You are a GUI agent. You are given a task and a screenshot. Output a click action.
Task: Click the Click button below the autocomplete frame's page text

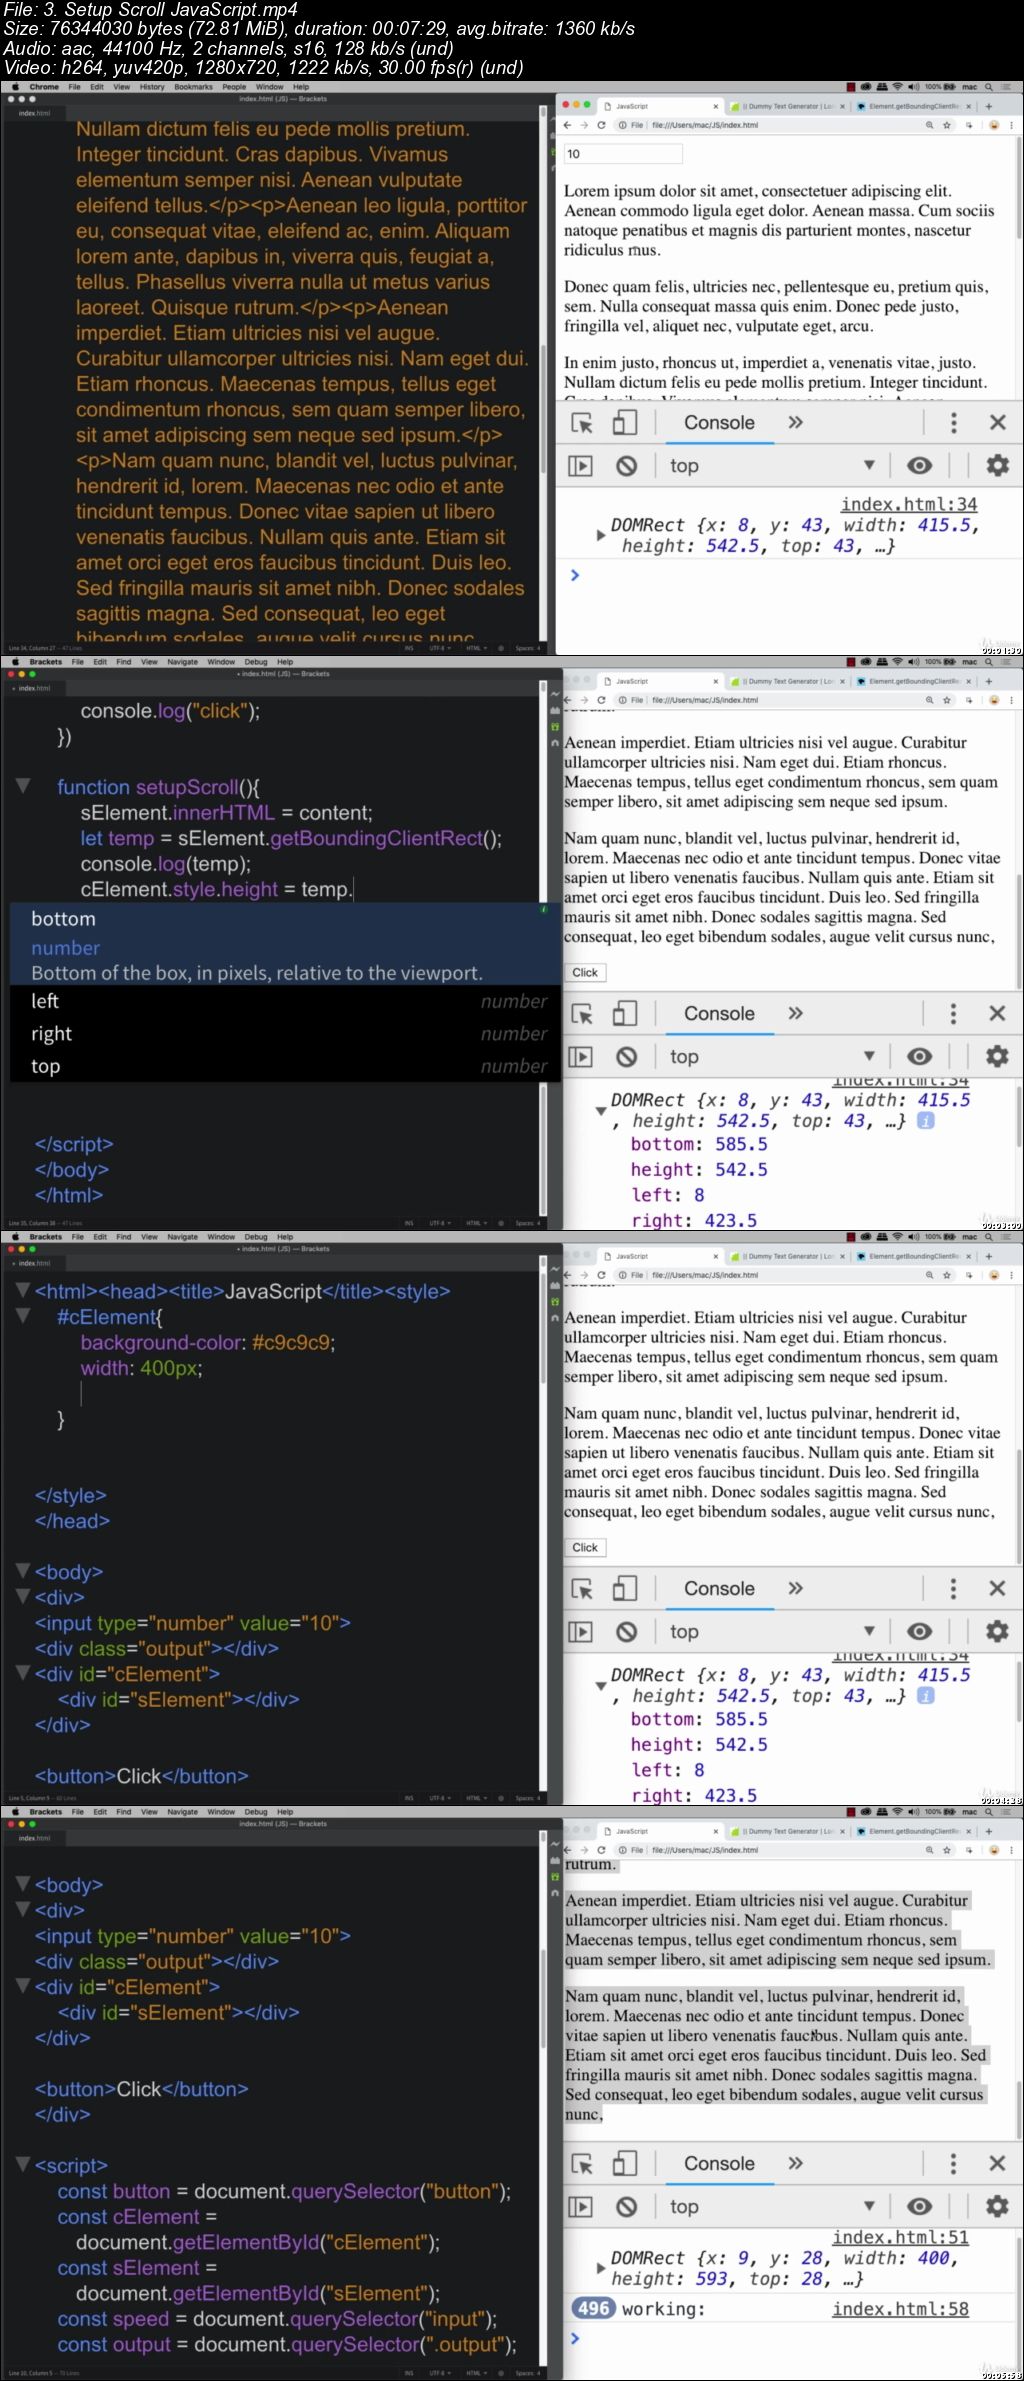coord(585,972)
